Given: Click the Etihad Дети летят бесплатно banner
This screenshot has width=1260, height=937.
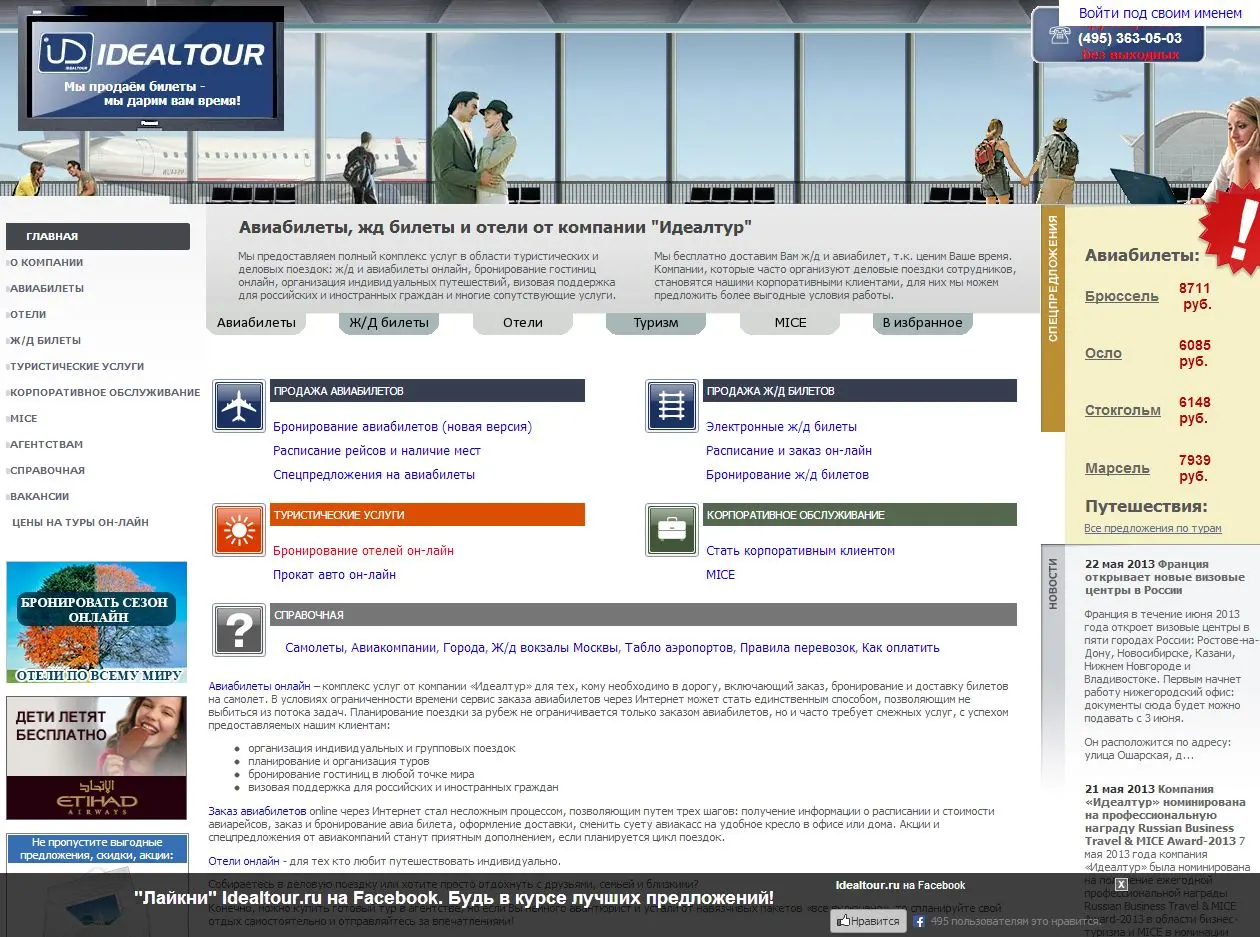Looking at the screenshot, I should [96, 758].
